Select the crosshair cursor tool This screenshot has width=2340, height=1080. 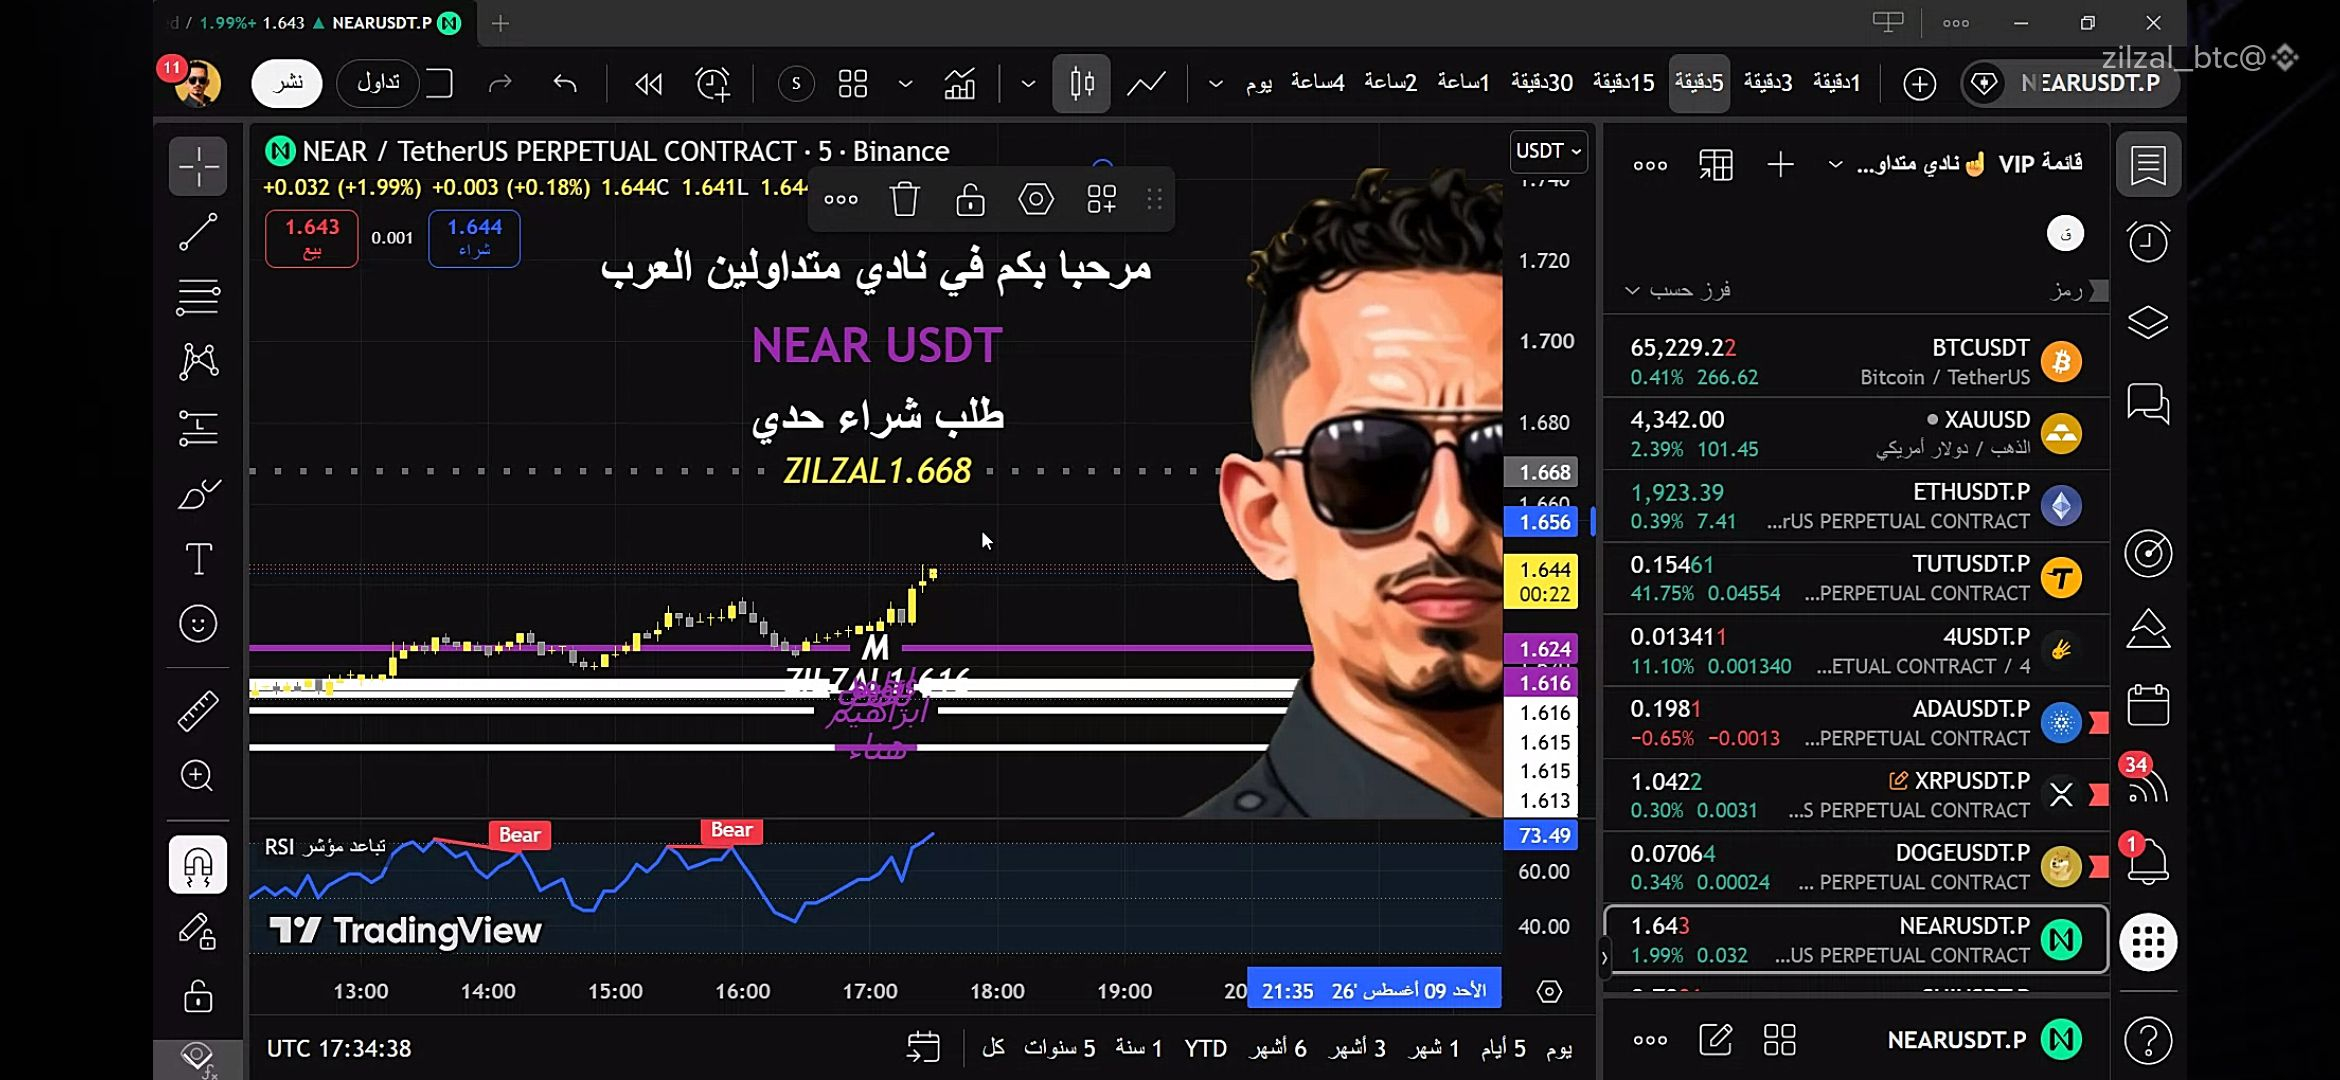click(x=198, y=166)
